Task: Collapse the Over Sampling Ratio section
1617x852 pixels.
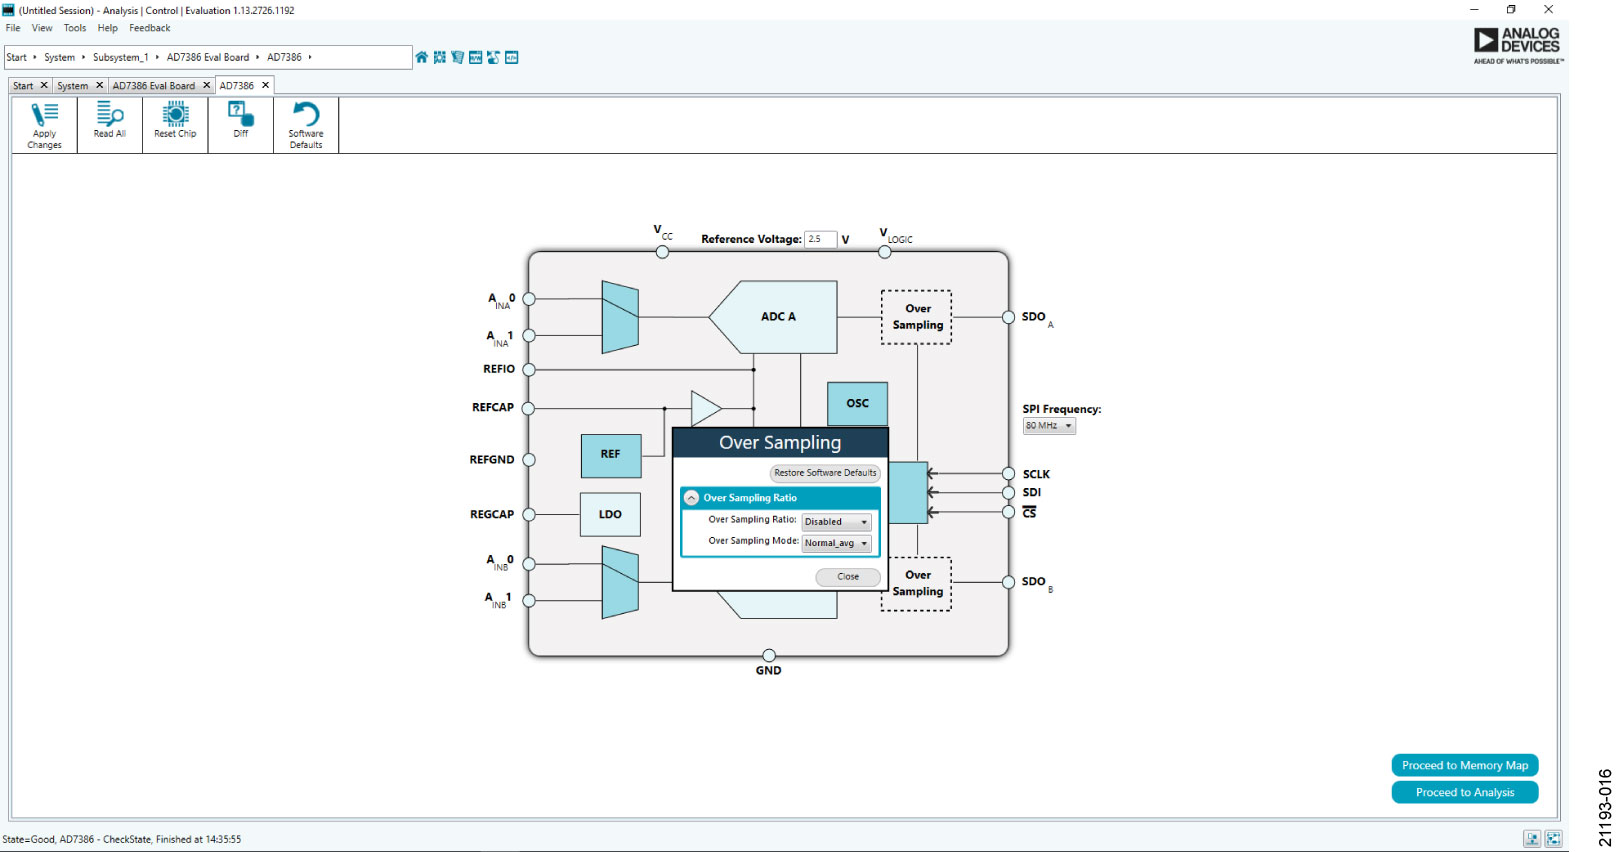Action: (x=691, y=498)
